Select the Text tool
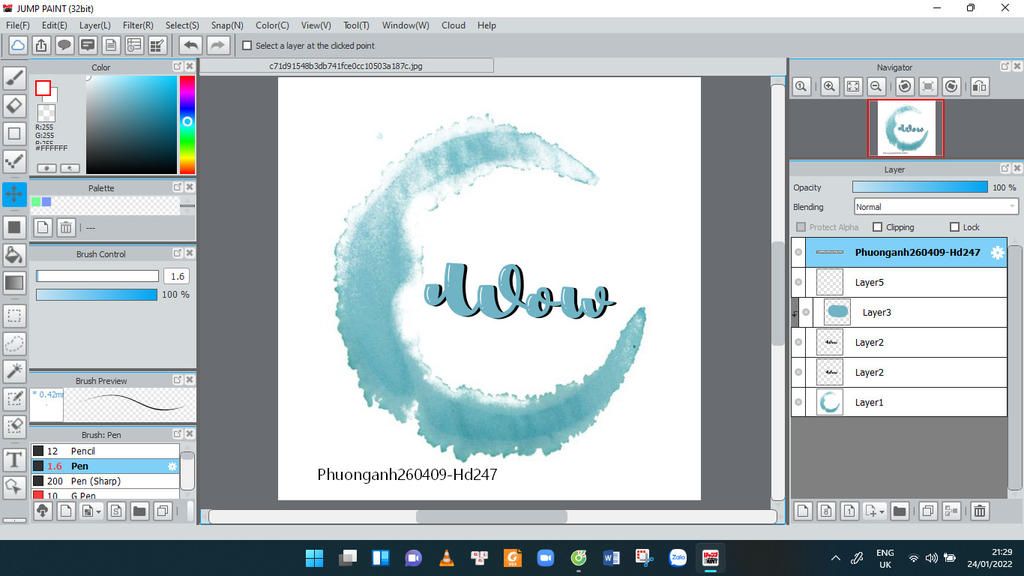 point(14,460)
